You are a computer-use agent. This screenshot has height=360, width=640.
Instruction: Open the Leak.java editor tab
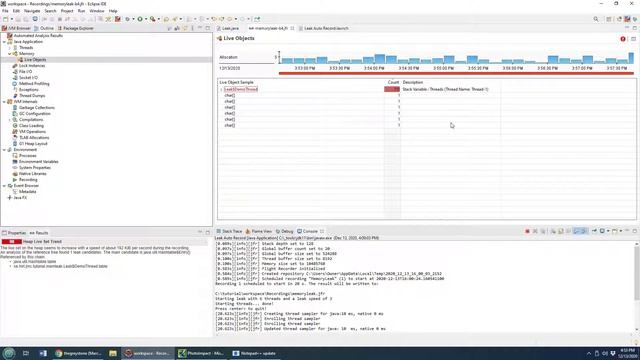228,28
